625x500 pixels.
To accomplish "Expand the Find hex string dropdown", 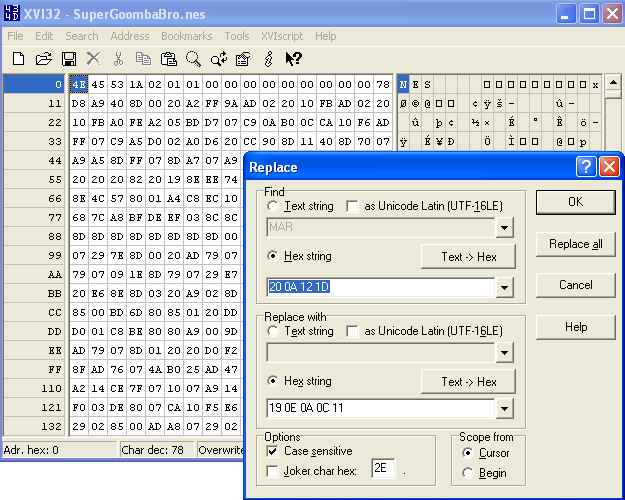I will (x=505, y=288).
